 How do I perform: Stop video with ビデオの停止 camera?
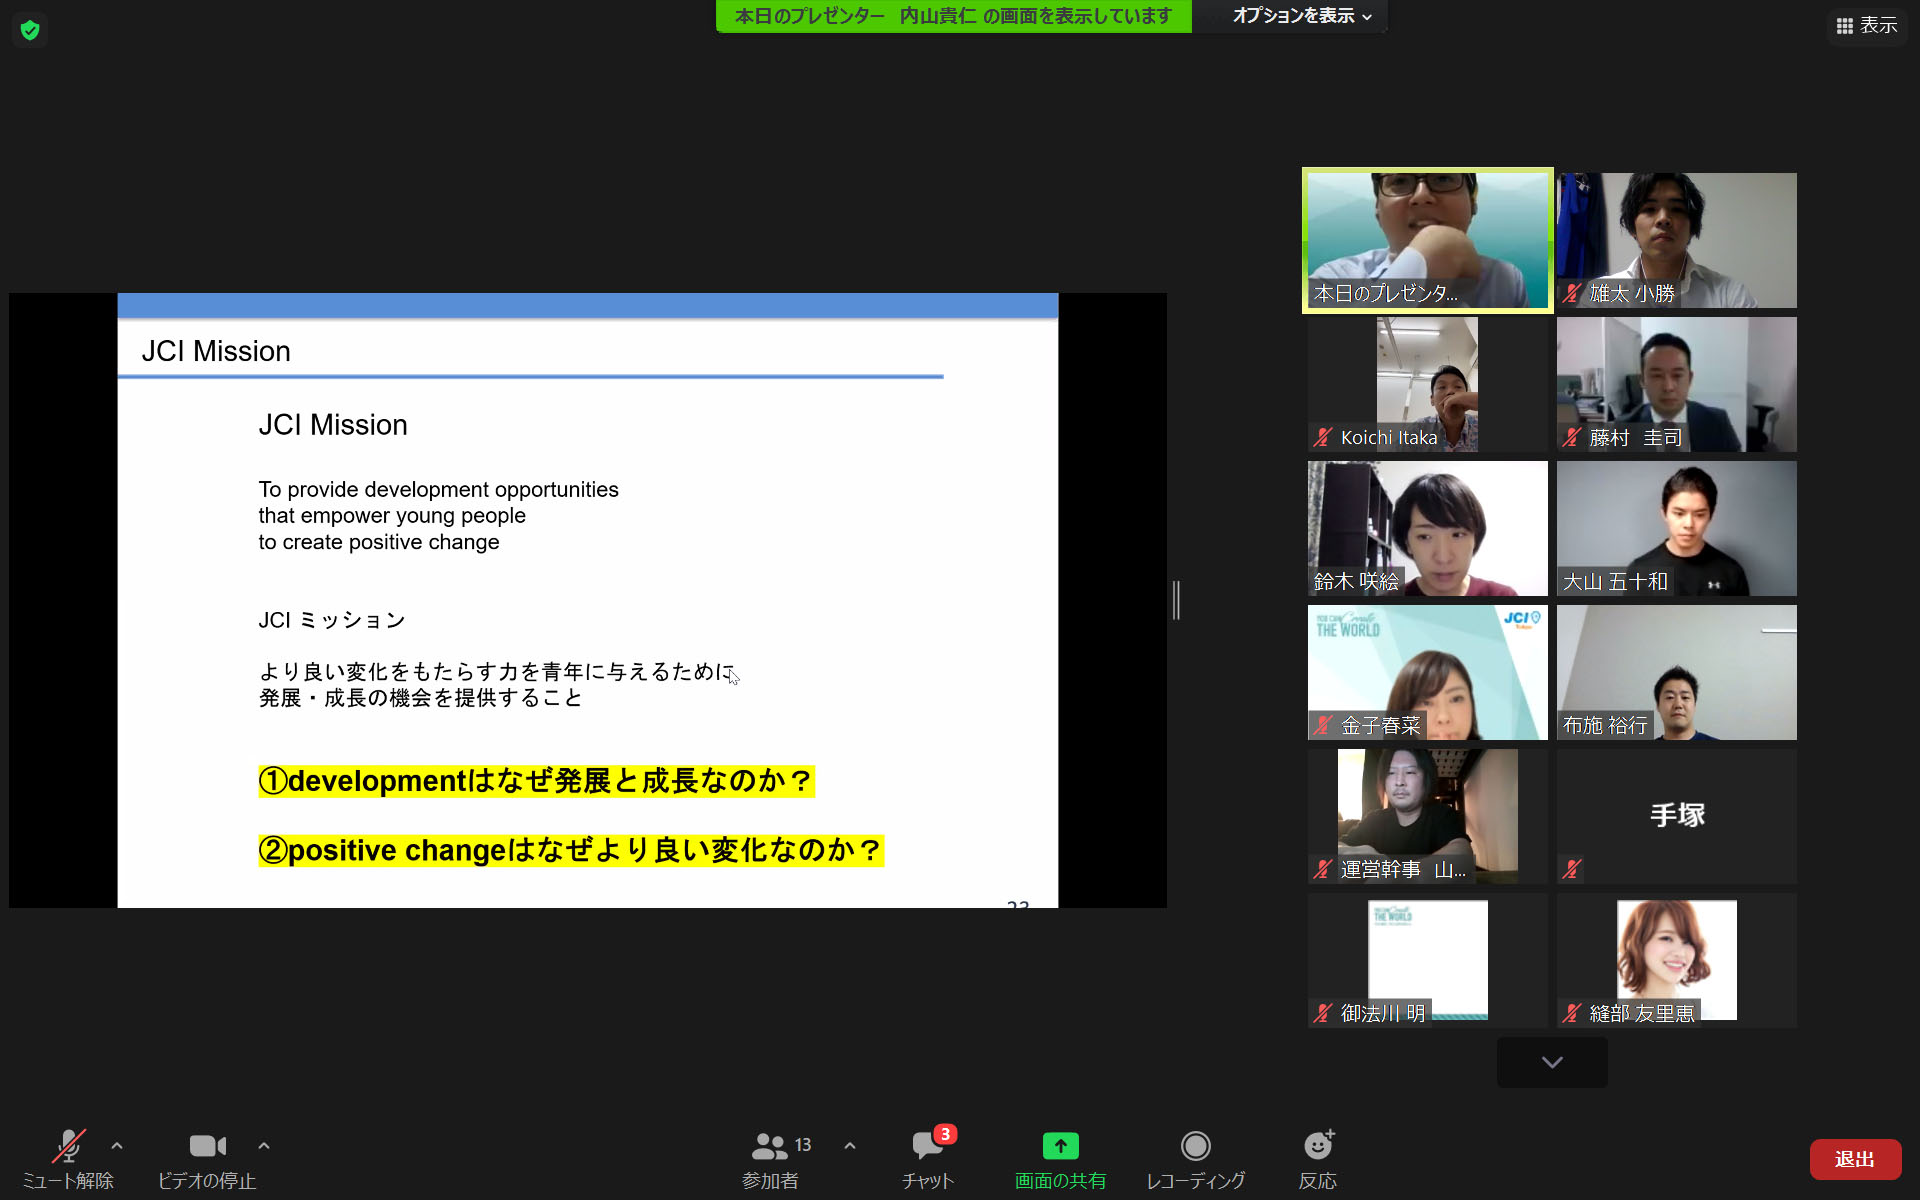tap(207, 1146)
